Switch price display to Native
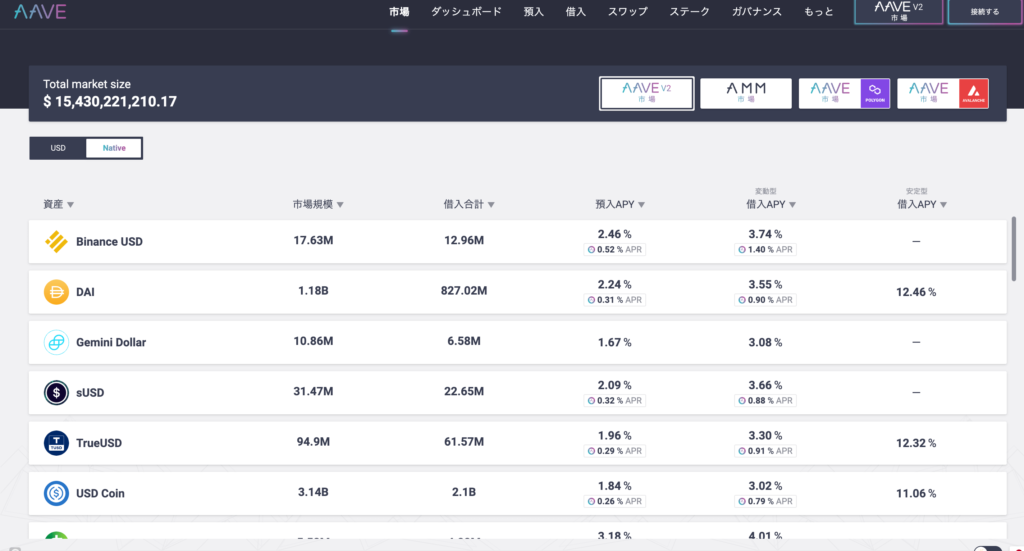 coord(114,148)
